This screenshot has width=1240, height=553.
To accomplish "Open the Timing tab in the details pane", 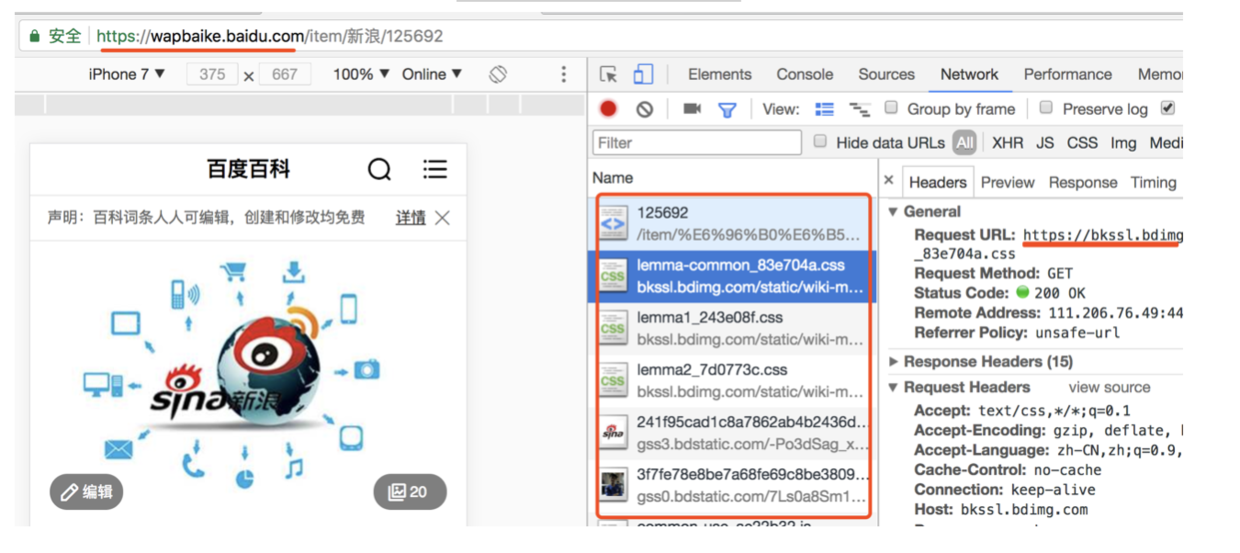I will click(1153, 182).
